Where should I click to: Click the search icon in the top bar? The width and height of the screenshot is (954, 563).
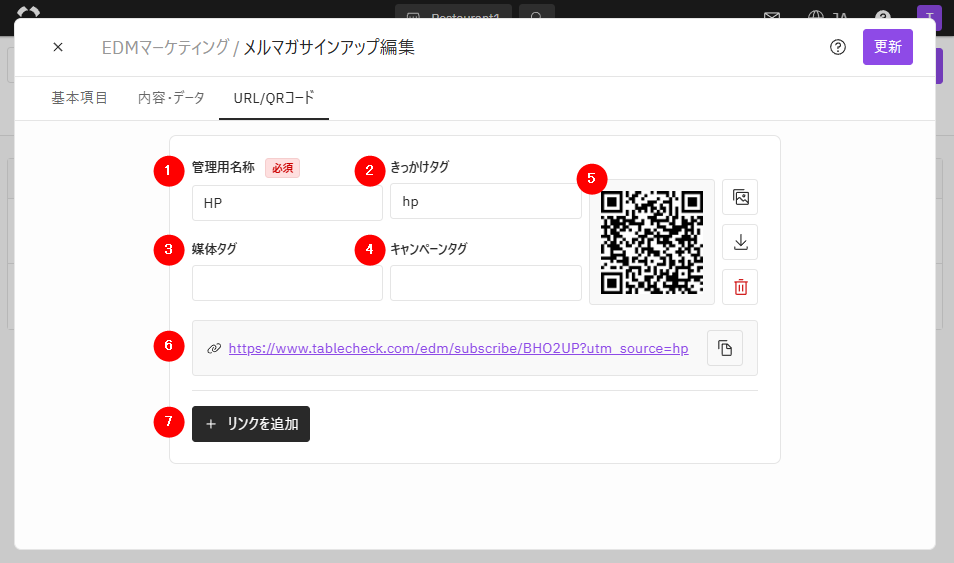536,13
